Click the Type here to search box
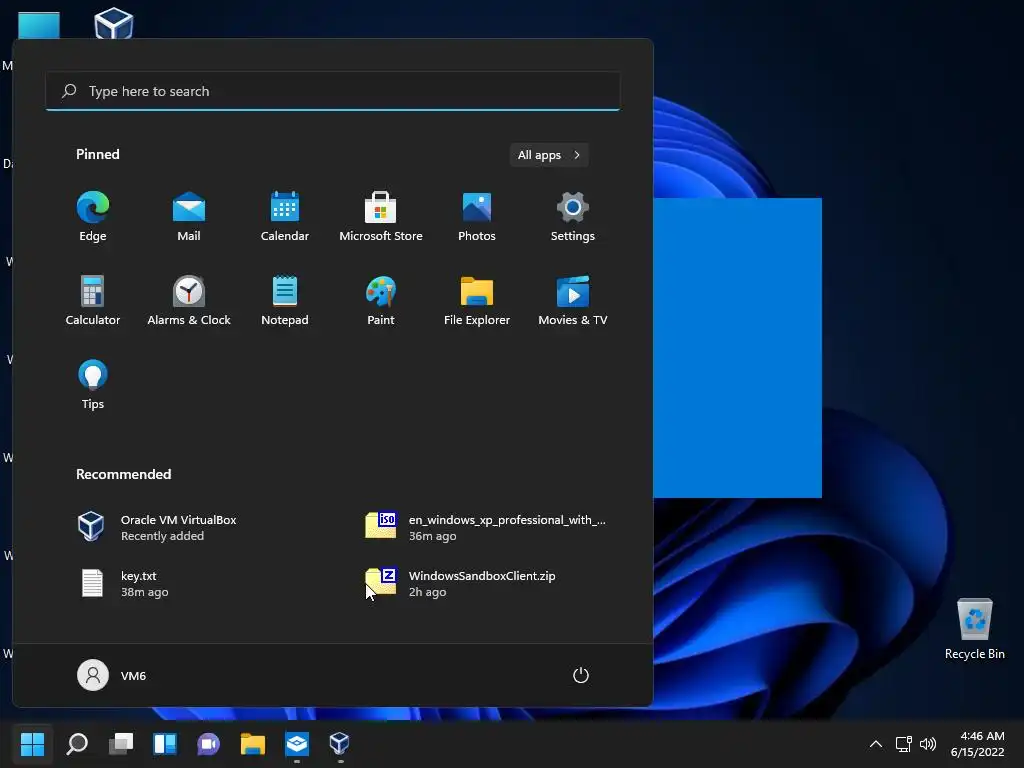Screen dimensions: 1024x768 click(x=333, y=91)
